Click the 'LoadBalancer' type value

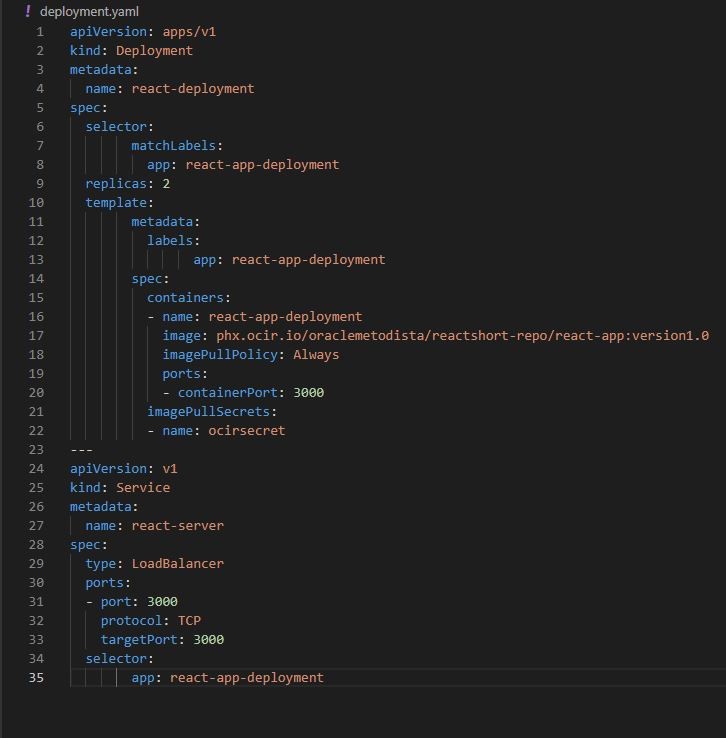coord(177,564)
